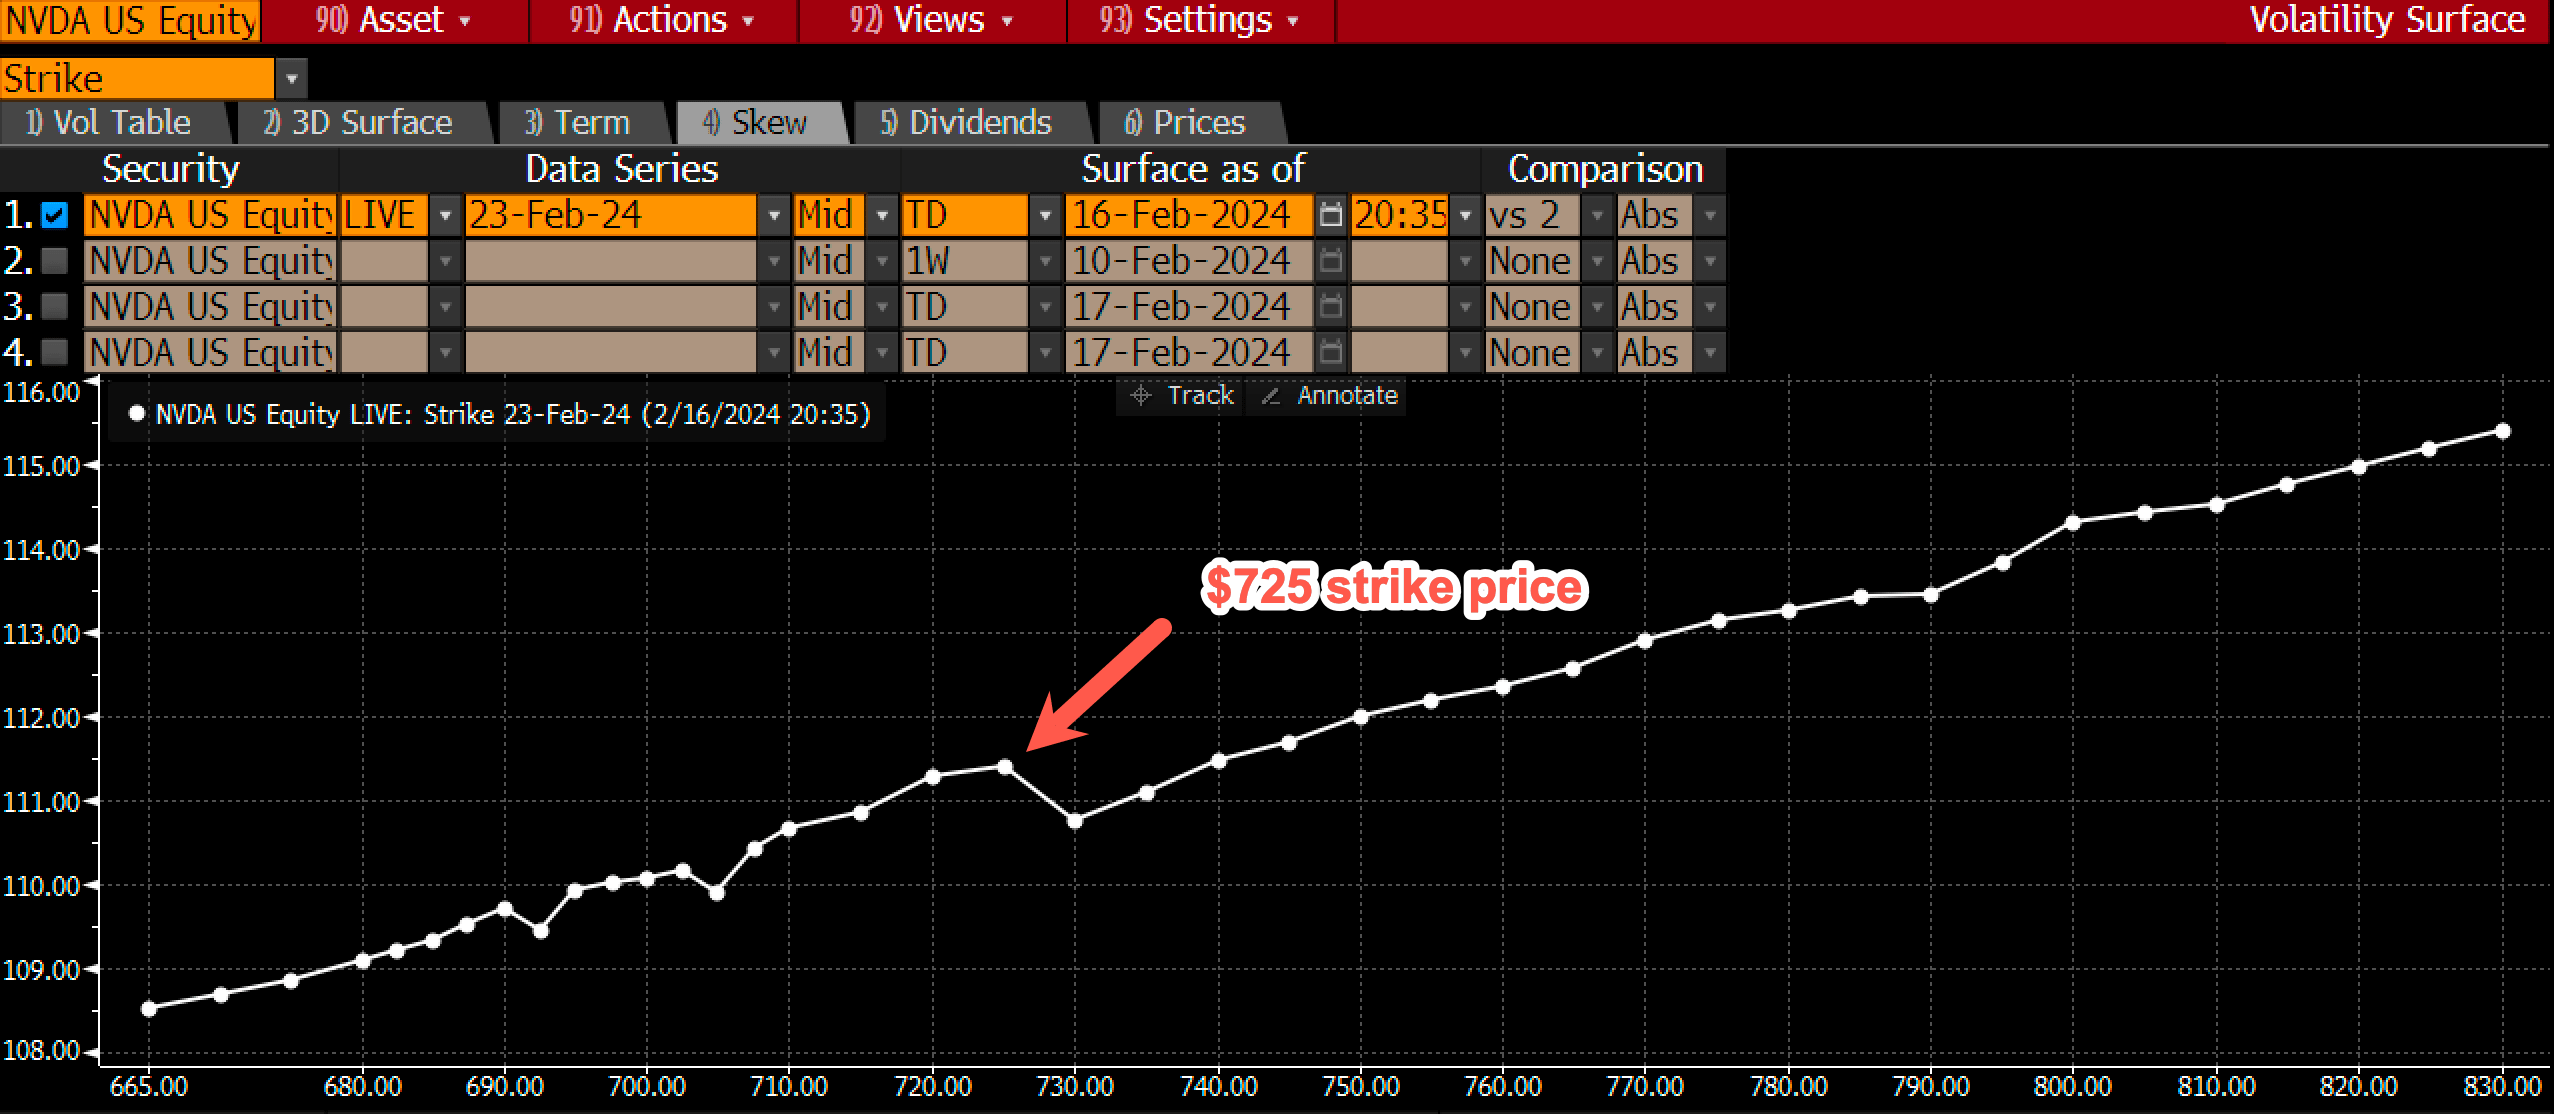2554x1114 pixels.
Task: Enable the row 4 security checkbox
Action: (x=55, y=352)
